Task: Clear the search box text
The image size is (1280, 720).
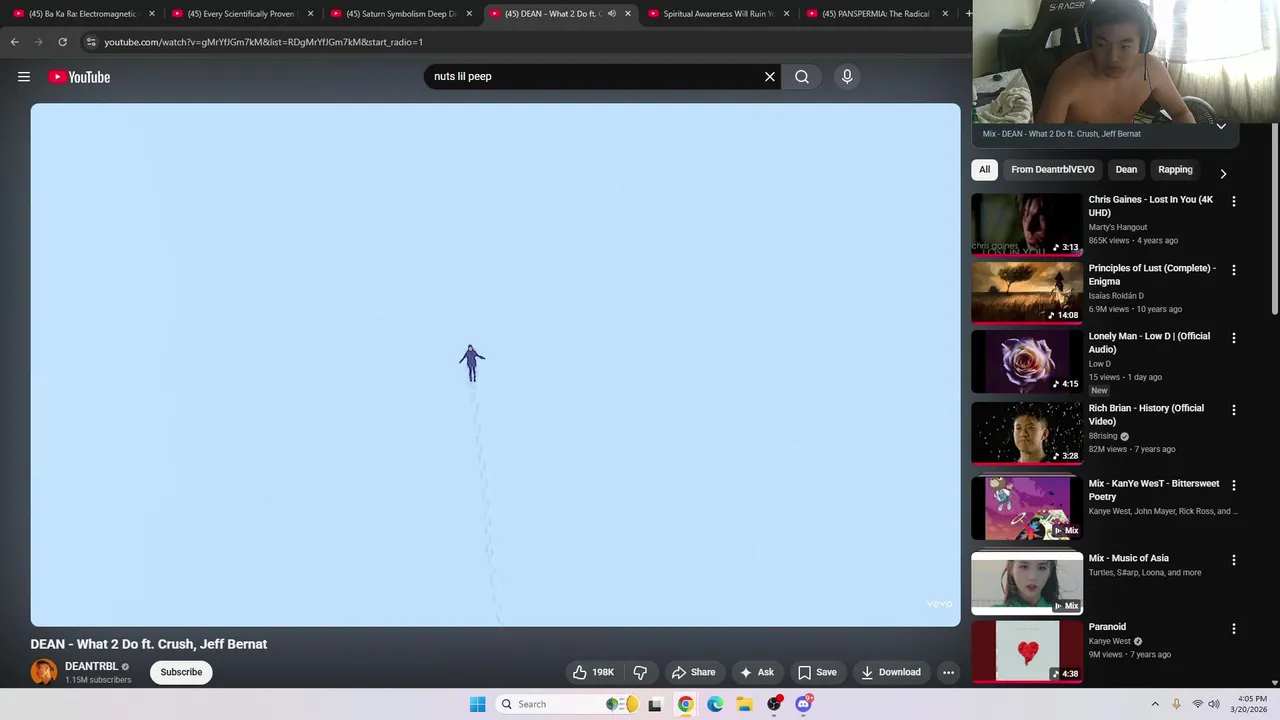Action: coord(770,77)
